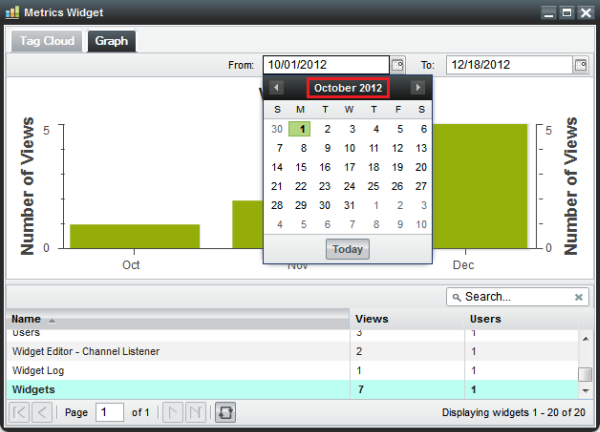This screenshot has height=432, width=600.
Task: Sort by the Name column header
Action: tap(178, 319)
